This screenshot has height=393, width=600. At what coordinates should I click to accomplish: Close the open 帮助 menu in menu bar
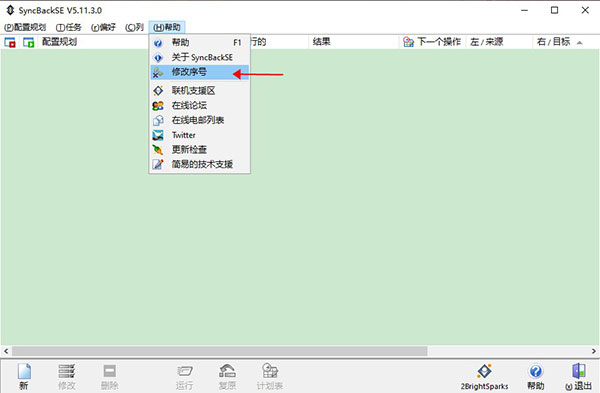(x=167, y=27)
